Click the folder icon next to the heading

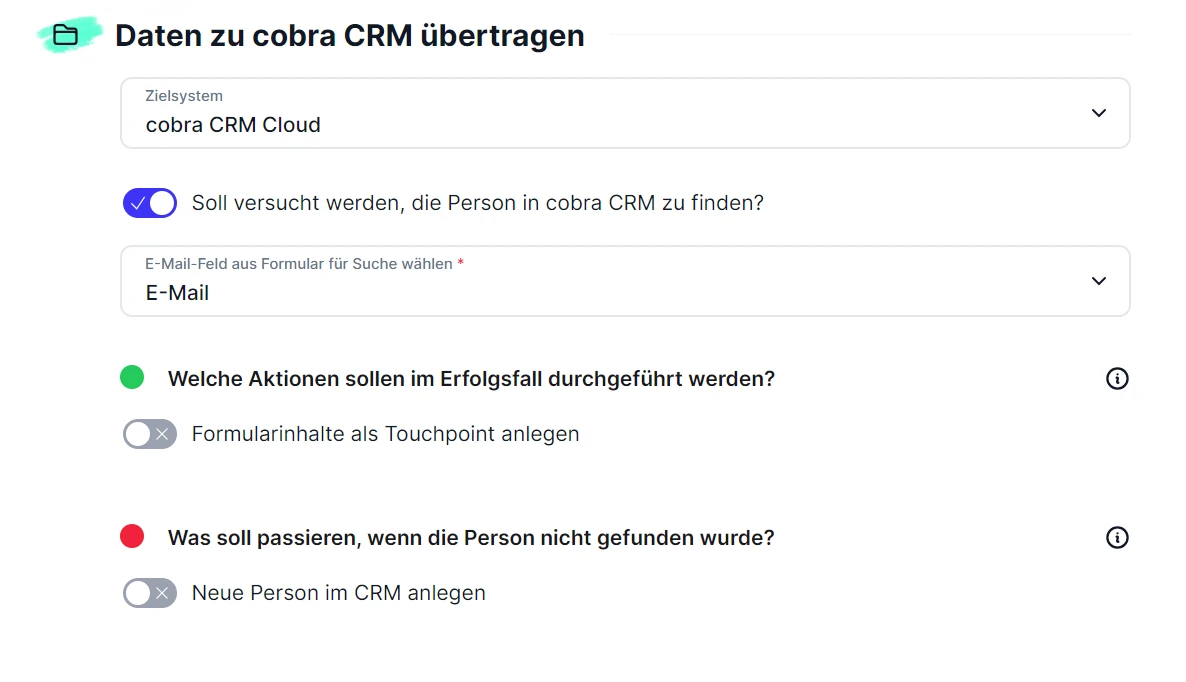coord(67,34)
